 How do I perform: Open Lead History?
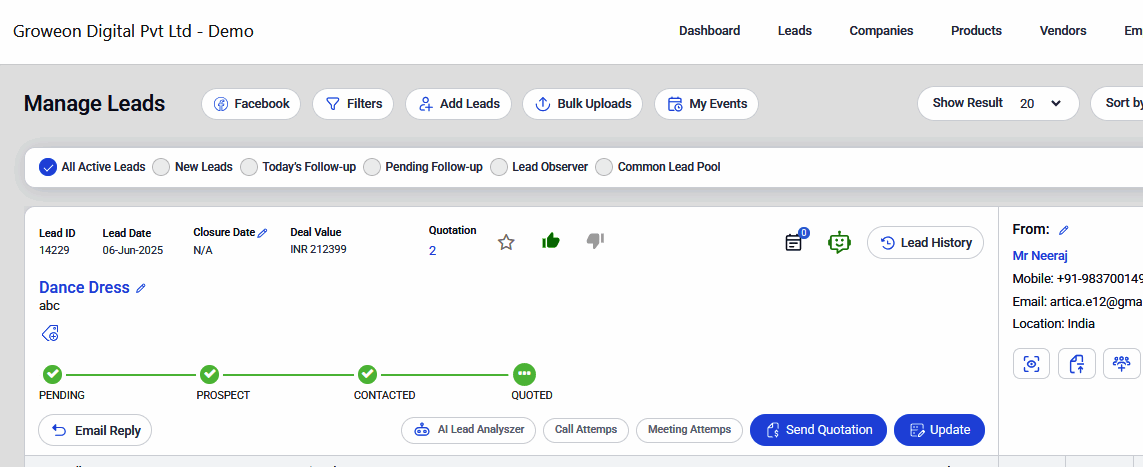click(925, 243)
